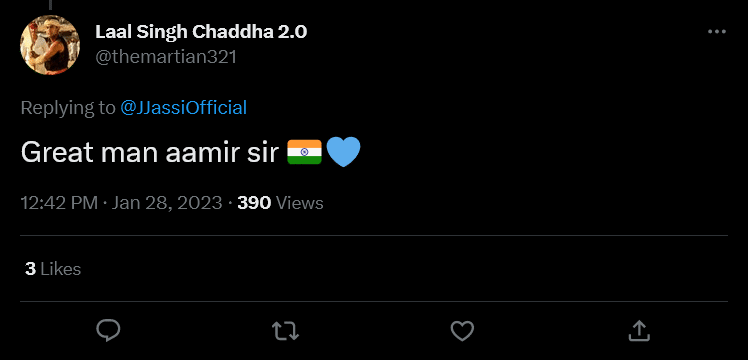Open the reply speech bubble icon
The height and width of the screenshot is (360, 748).
click(x=108, y=330)
